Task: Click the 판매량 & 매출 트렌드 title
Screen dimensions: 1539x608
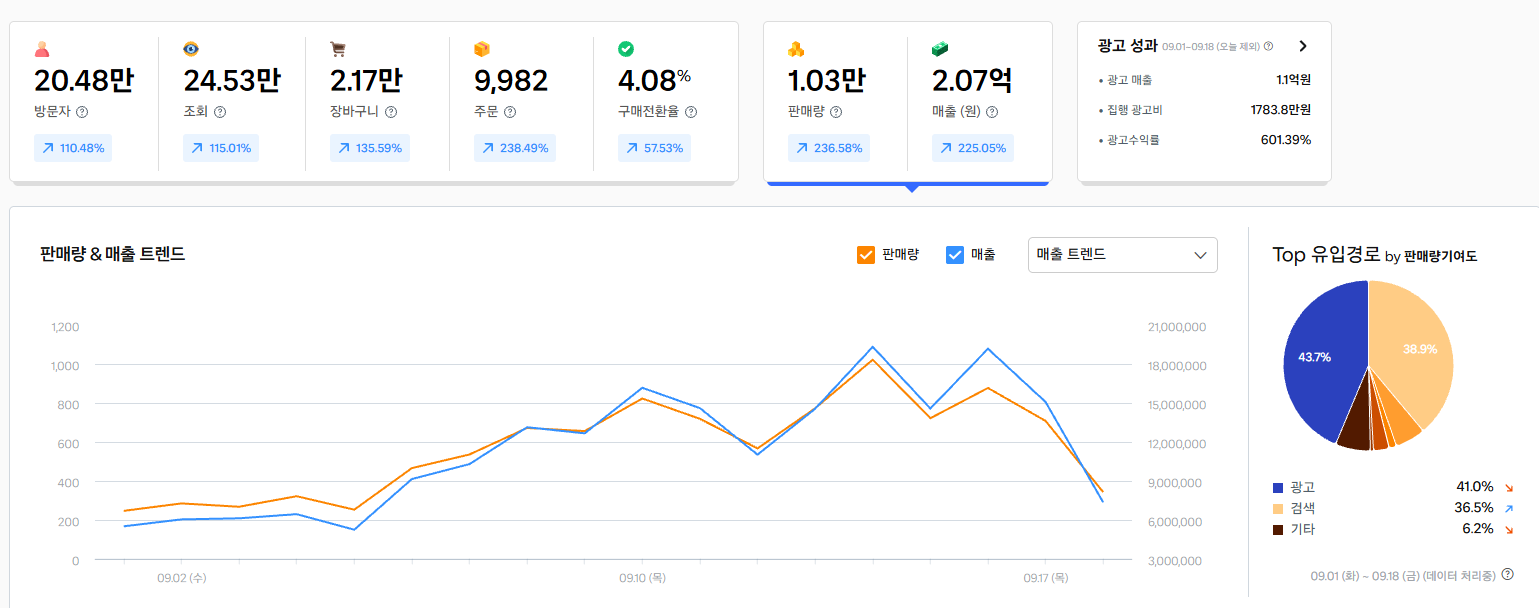Action: [113, 254]
